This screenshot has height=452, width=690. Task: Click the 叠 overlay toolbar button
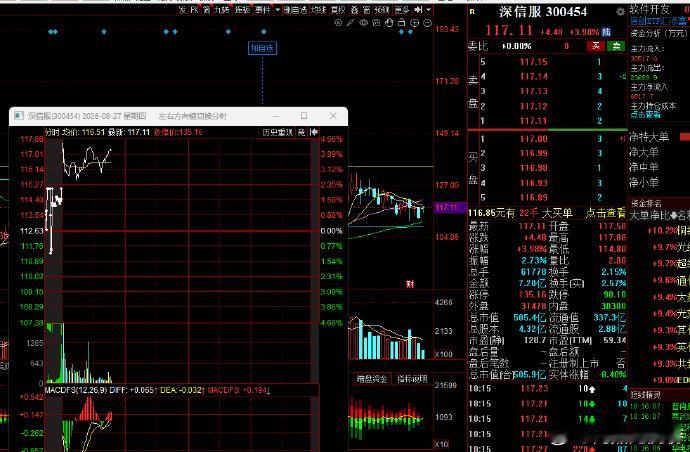(354, 10)
